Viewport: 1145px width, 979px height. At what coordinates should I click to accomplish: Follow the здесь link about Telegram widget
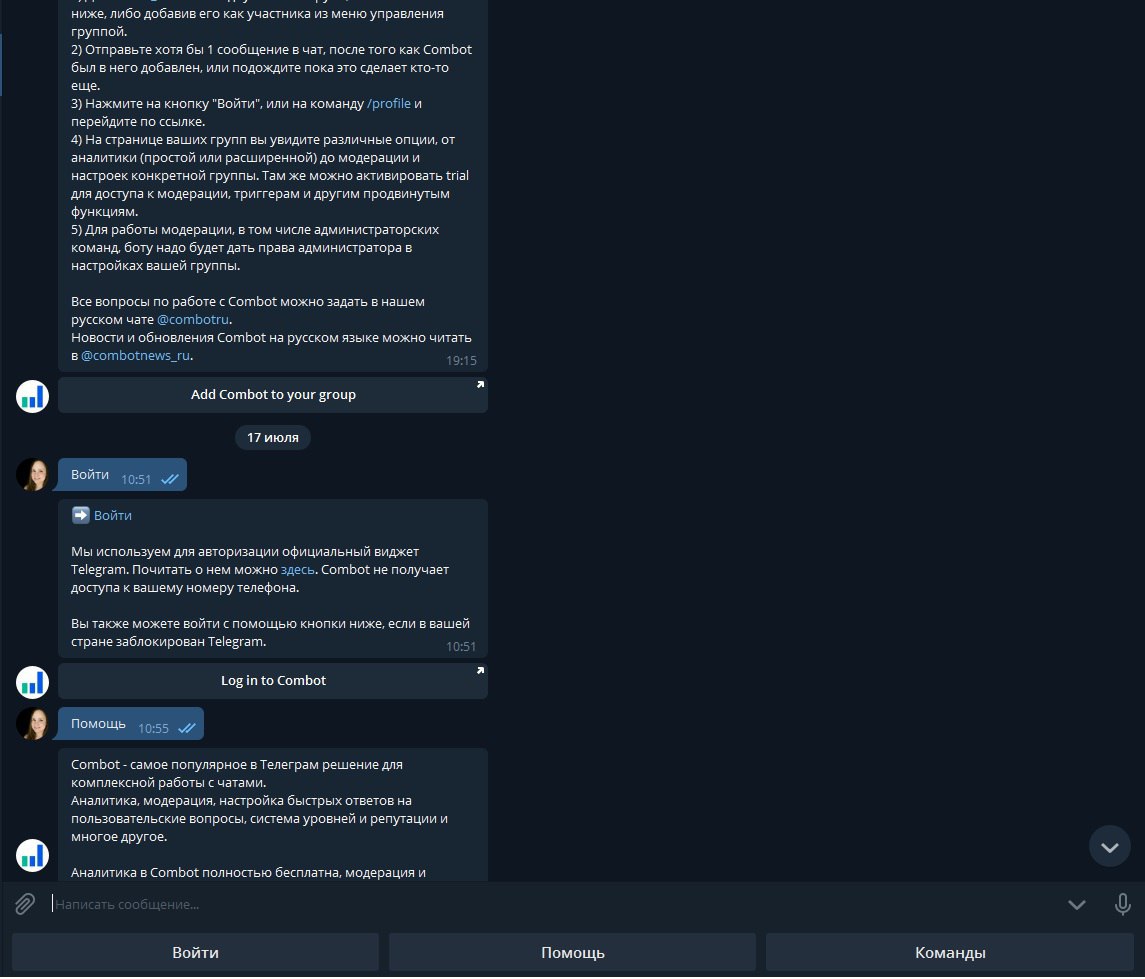tap(297, 569)
